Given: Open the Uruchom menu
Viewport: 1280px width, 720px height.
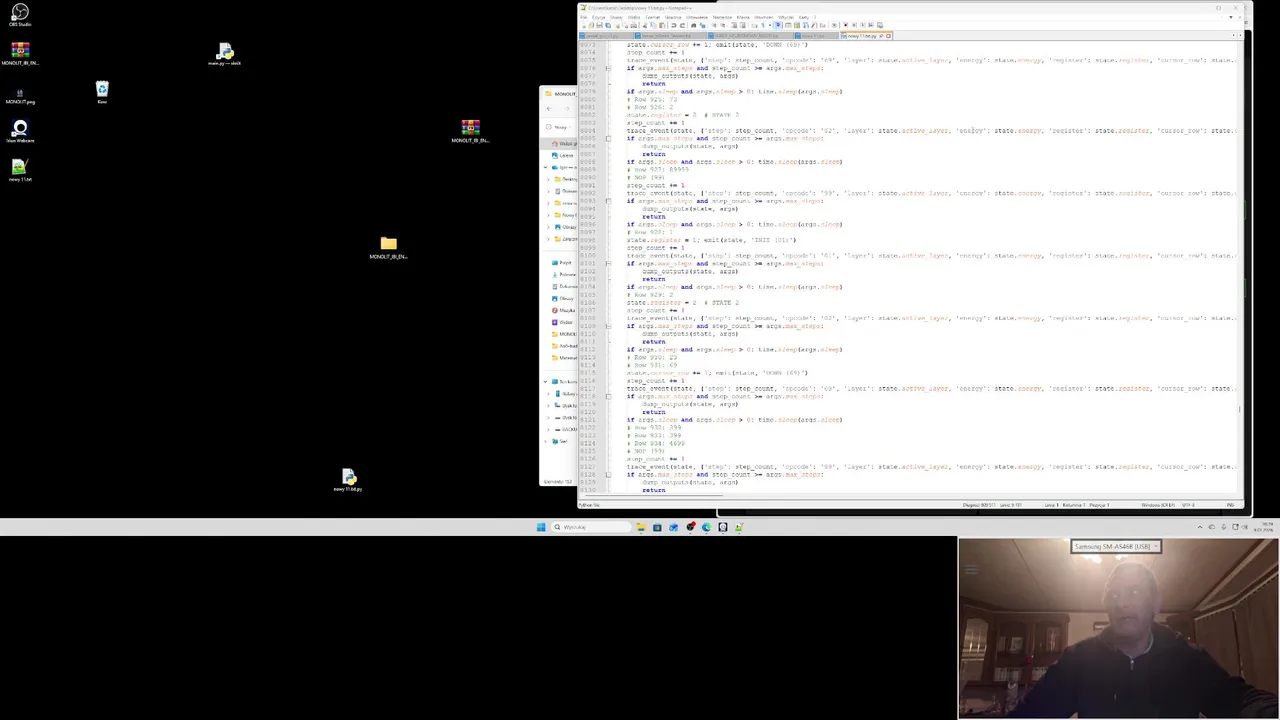Looking at the screenshot, I should click(763, 17).
